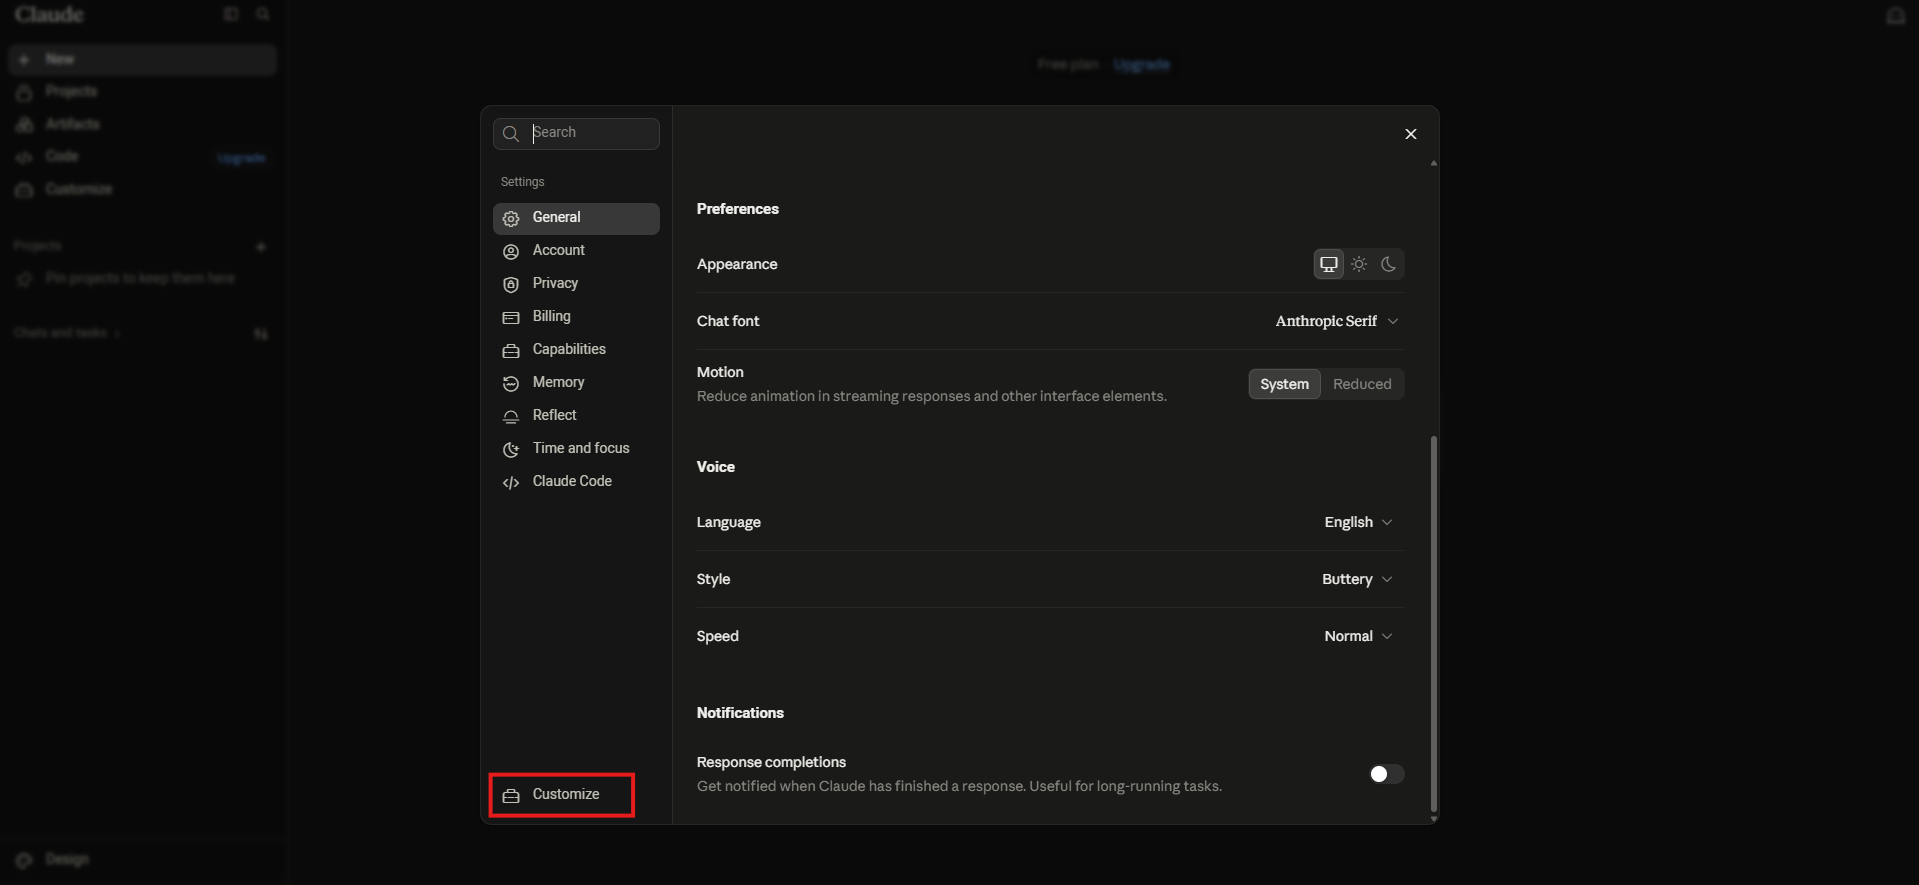Image resolution: width=1919 pixels, height=885 pixels.
Task: Click the settings dialog vertical scrollbar thumb
Action: tap(1434, 624)
